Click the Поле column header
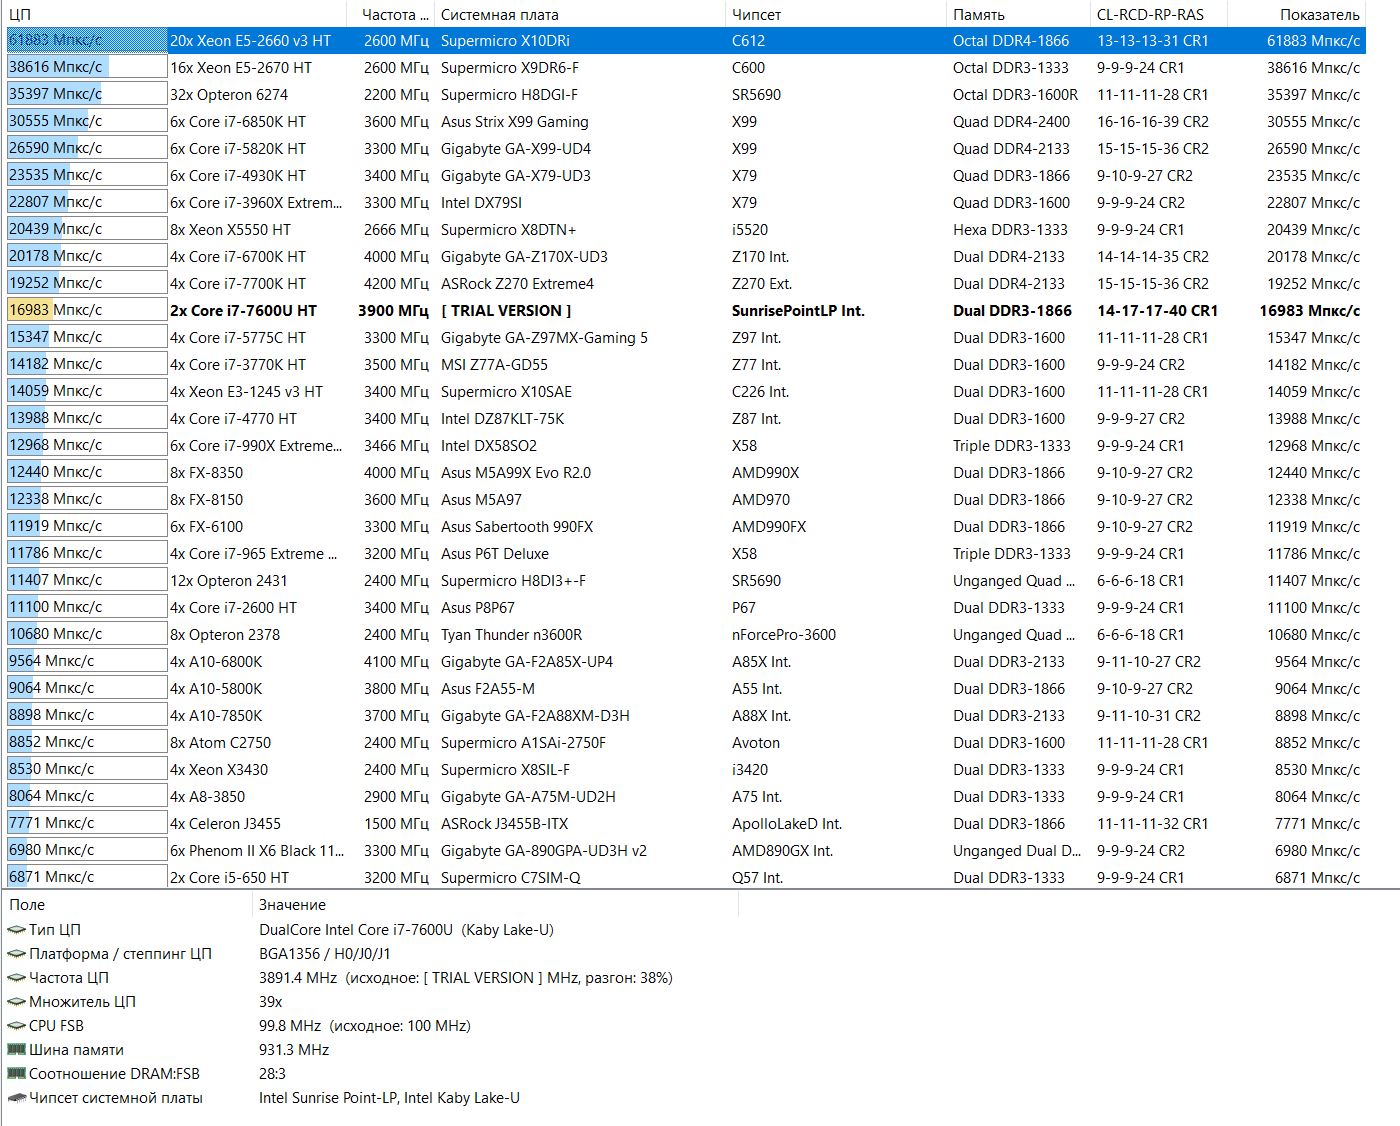The height and width of the screenshot is (1126, 1400). 128,905
